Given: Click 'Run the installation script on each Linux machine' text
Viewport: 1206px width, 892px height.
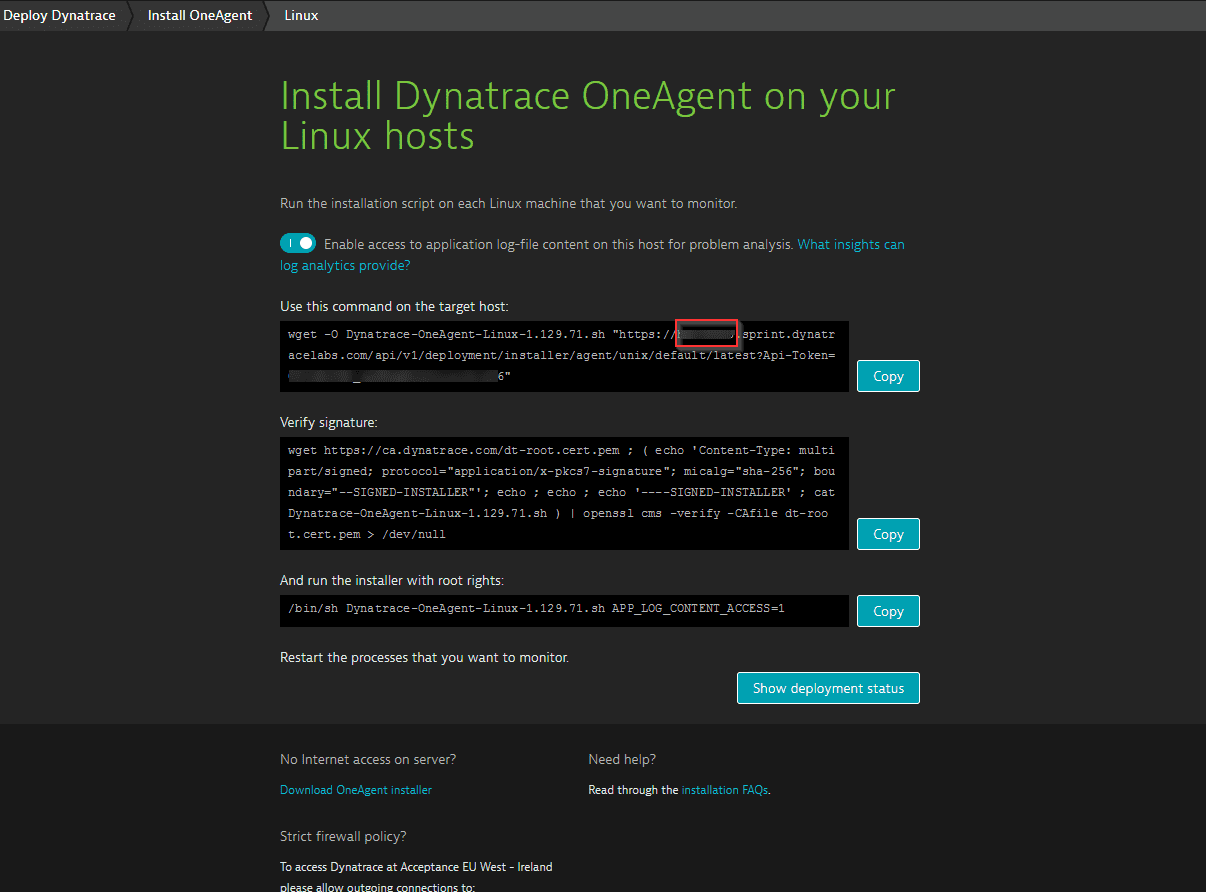Looking at the screenshot, I should pos(508,204).
